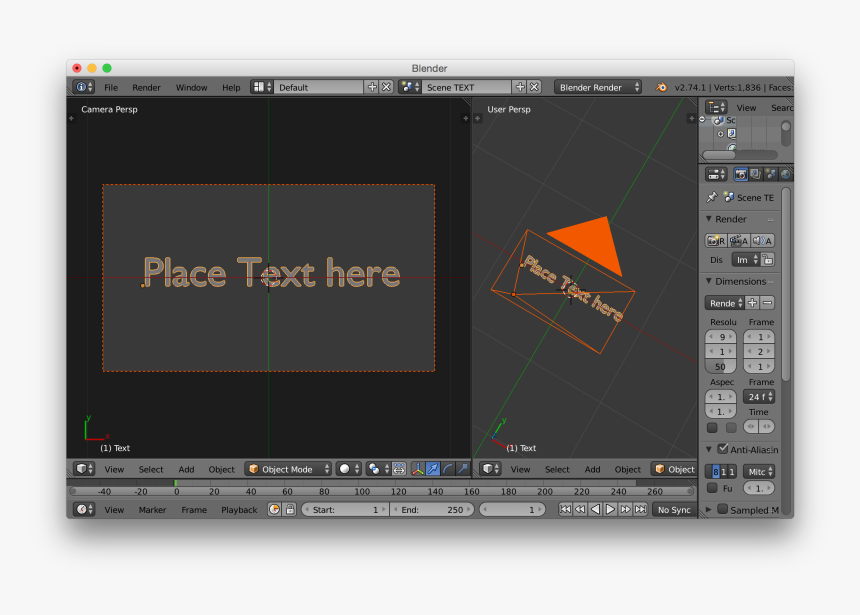Add a new screen layout
860x615 pixels.
pos(372,87)
